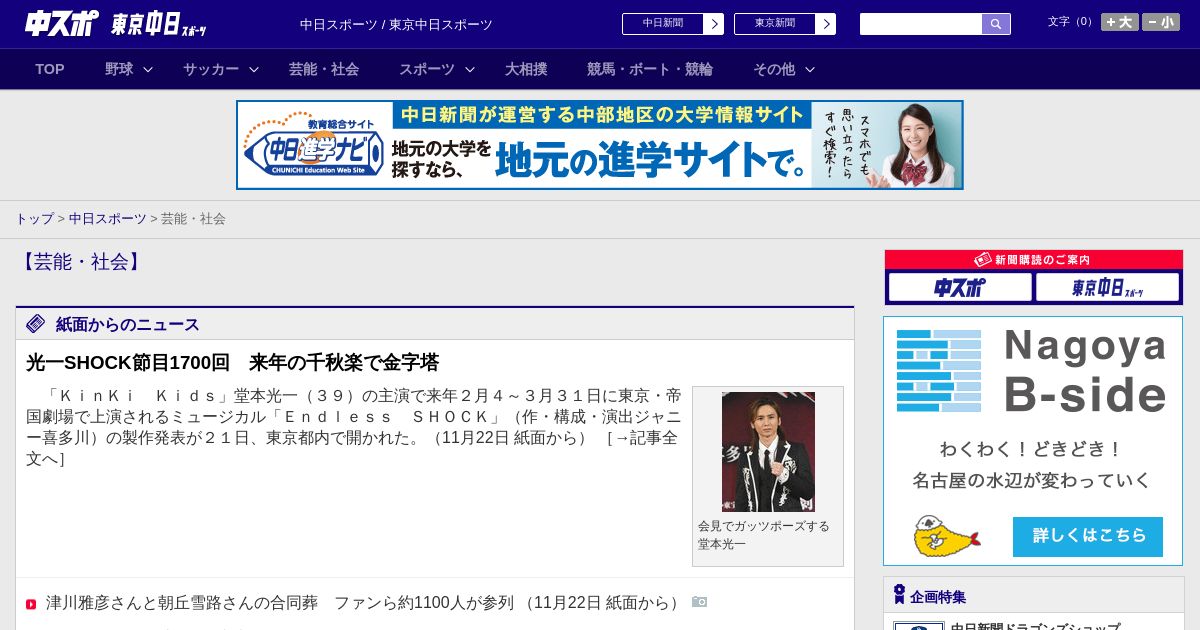The image size is (1200, 630).
Task: Click the camera icon after 津川雅彦 article
Action: pos(700,602)
